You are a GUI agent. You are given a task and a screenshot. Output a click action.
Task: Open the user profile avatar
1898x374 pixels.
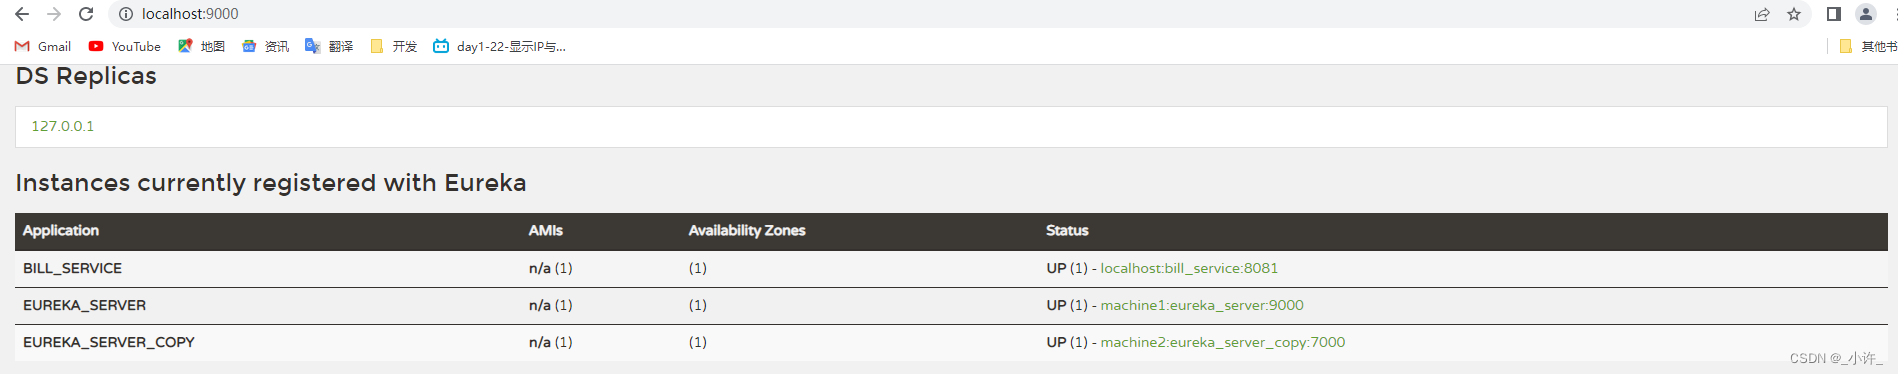point(1866,14)
